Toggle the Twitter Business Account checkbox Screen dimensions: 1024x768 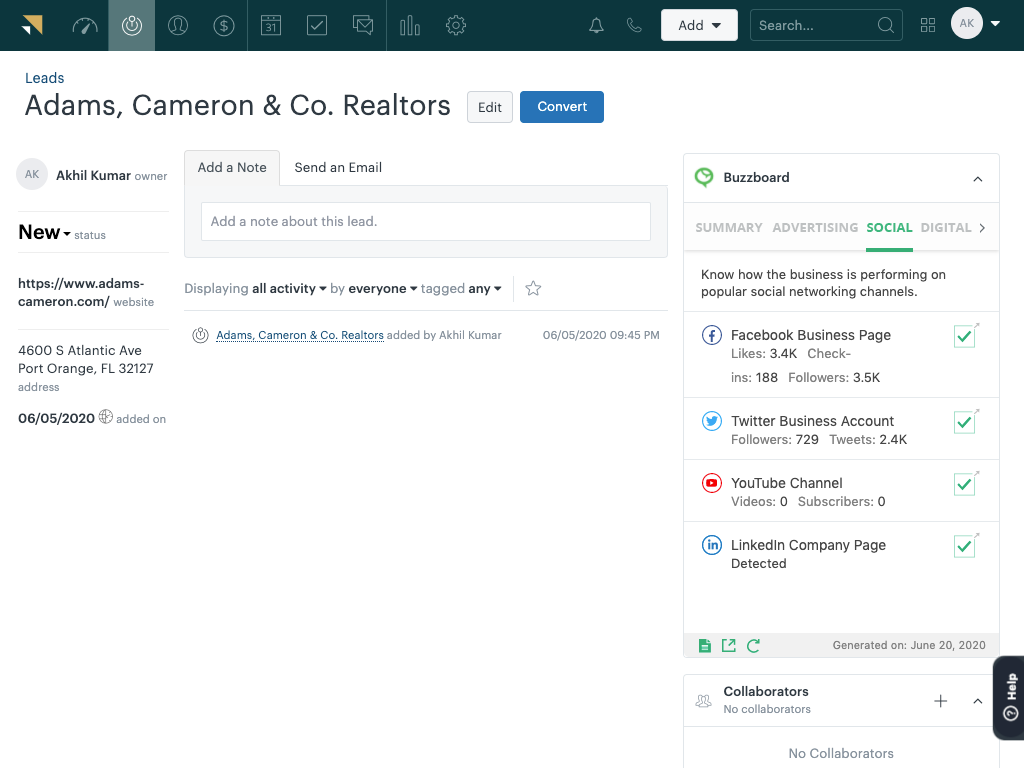click(964, 423)
